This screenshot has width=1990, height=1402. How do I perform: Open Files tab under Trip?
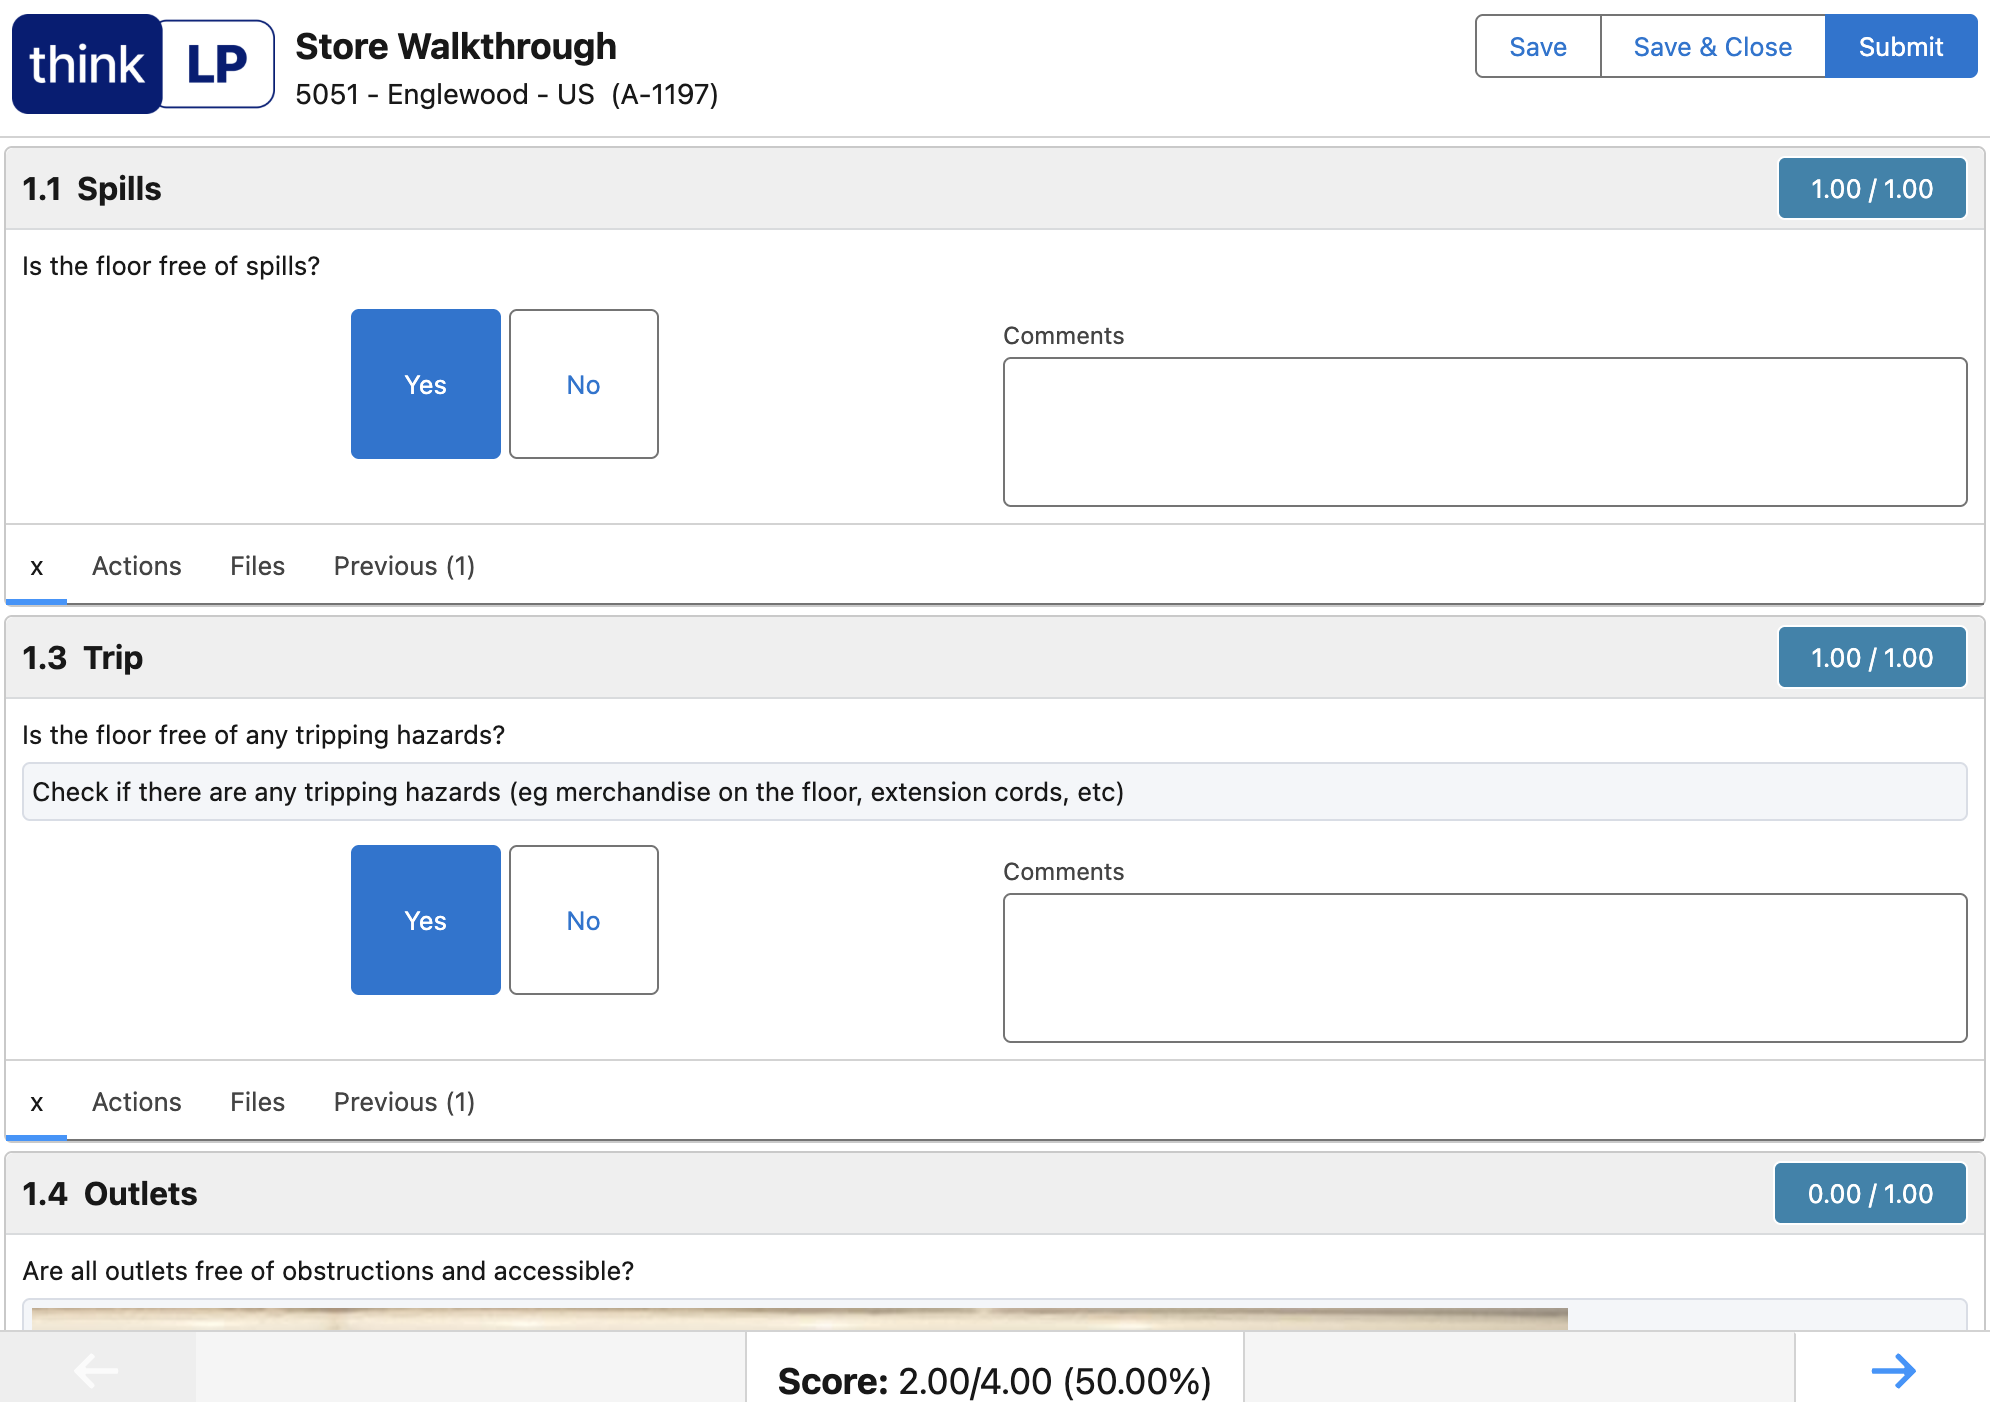point(257,1102)
